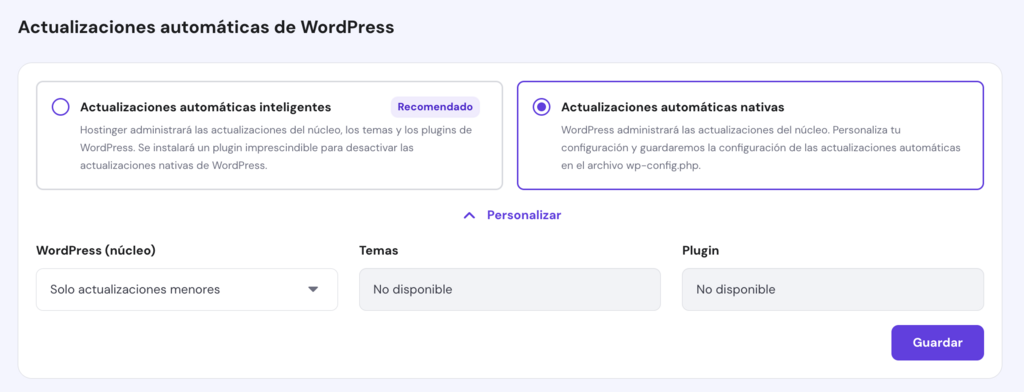Click the Plugin No disponible field
Image resolution: width=1024 pixels, height=392 pixels.
click(833, 289)
